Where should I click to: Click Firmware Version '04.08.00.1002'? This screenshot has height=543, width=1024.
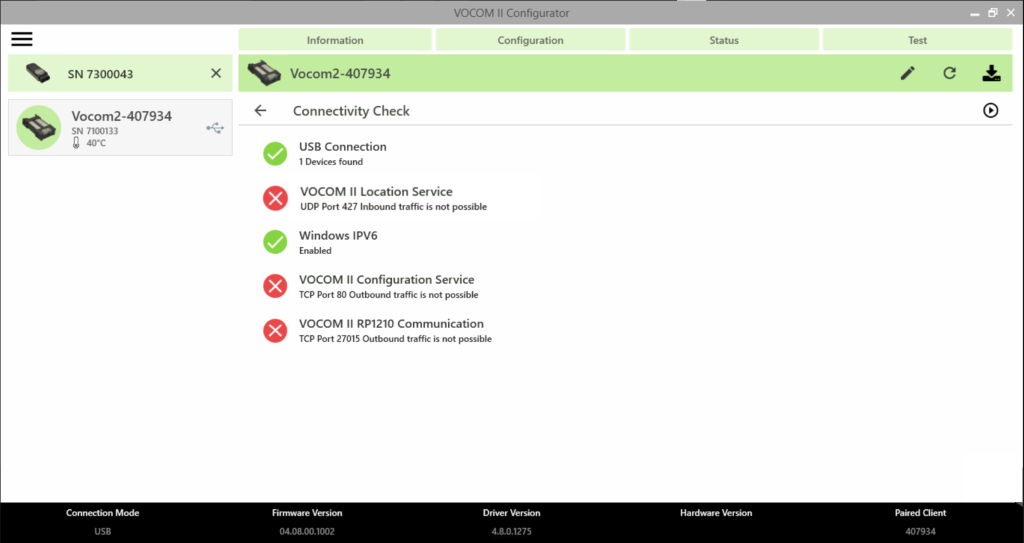coord(307,531)
